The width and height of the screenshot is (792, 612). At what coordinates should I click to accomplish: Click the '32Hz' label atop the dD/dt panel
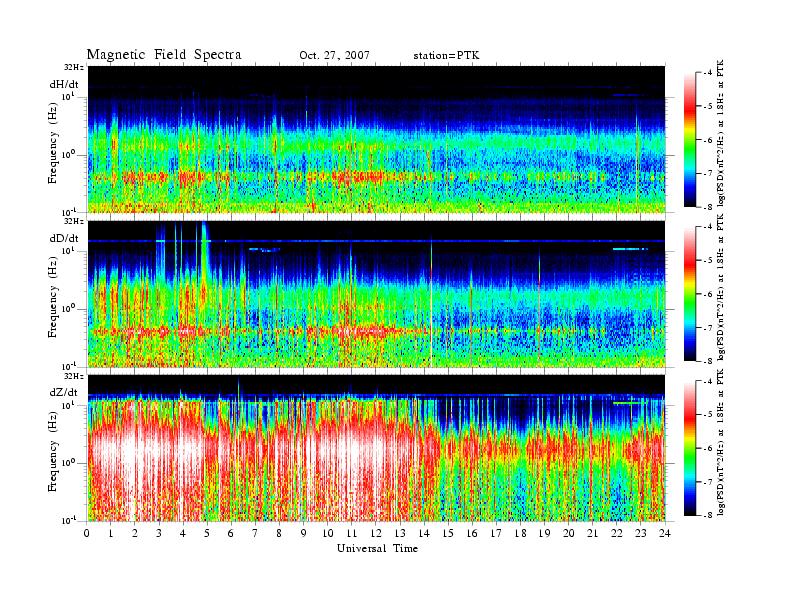(74, 221)
